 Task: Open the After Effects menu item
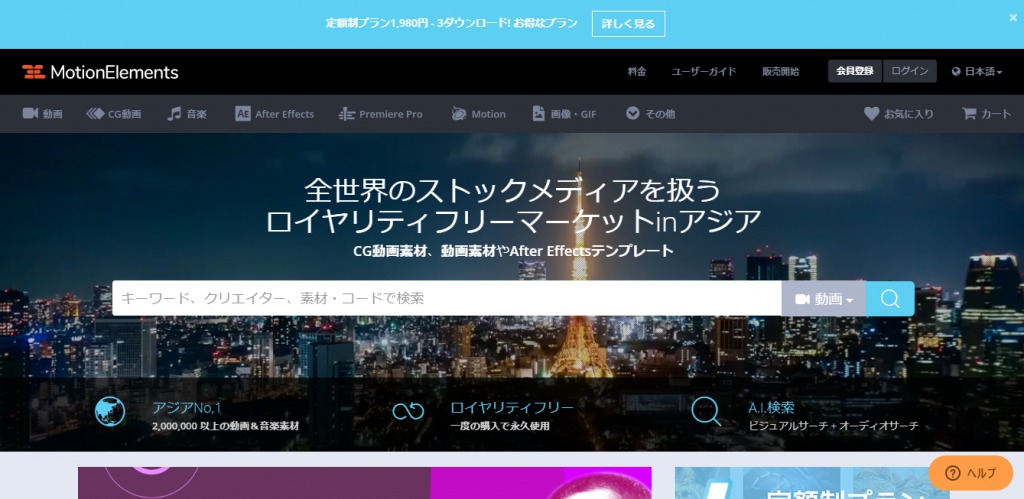pos(274,114)
